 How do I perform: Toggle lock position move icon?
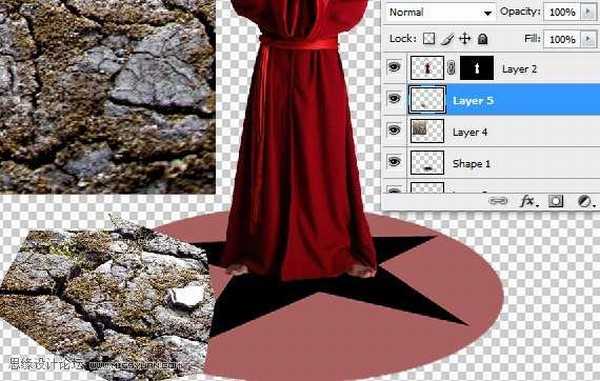pos(465,39)
